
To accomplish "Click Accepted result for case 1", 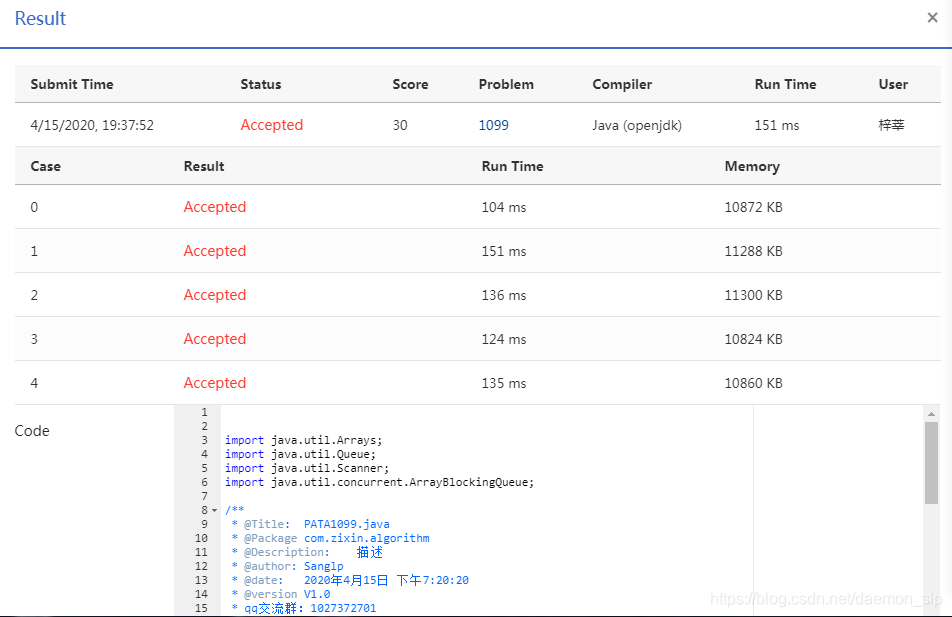I will [215, 251].
